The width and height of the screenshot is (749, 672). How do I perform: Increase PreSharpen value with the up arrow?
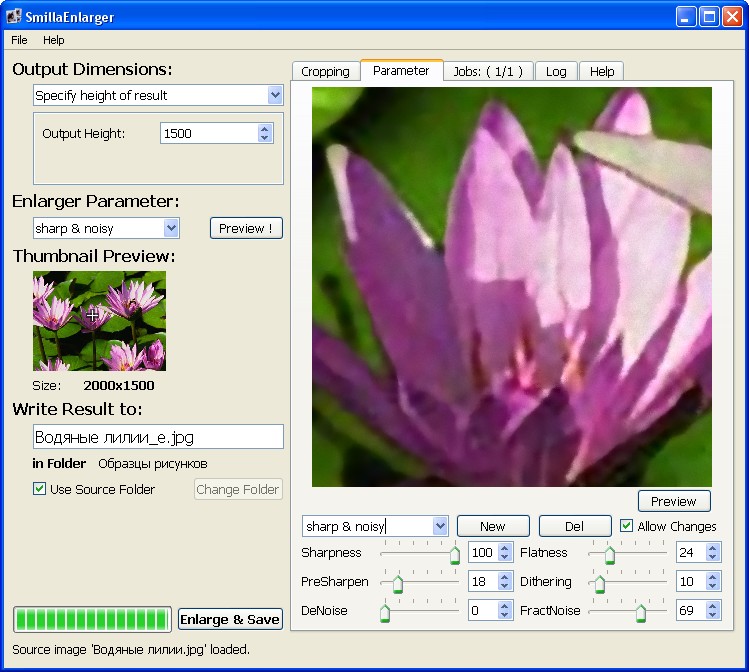(505, 577)
